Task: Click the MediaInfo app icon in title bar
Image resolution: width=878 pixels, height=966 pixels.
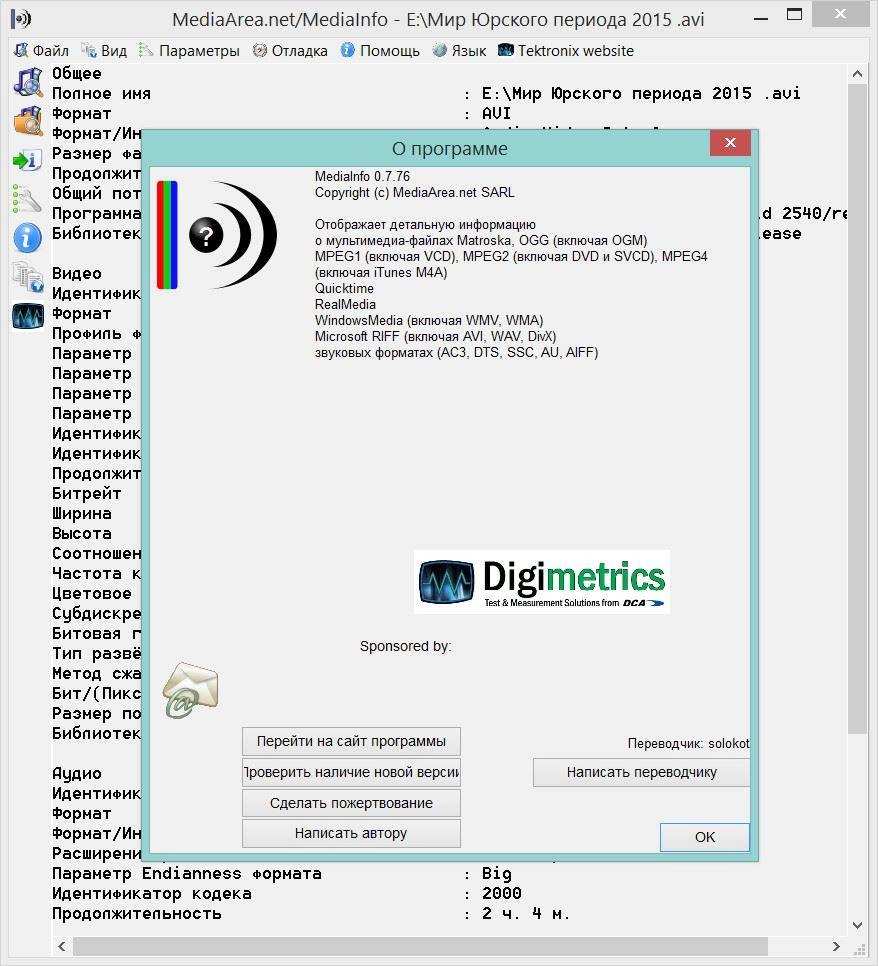Action: pyautogui.click(x=22, y=19)
